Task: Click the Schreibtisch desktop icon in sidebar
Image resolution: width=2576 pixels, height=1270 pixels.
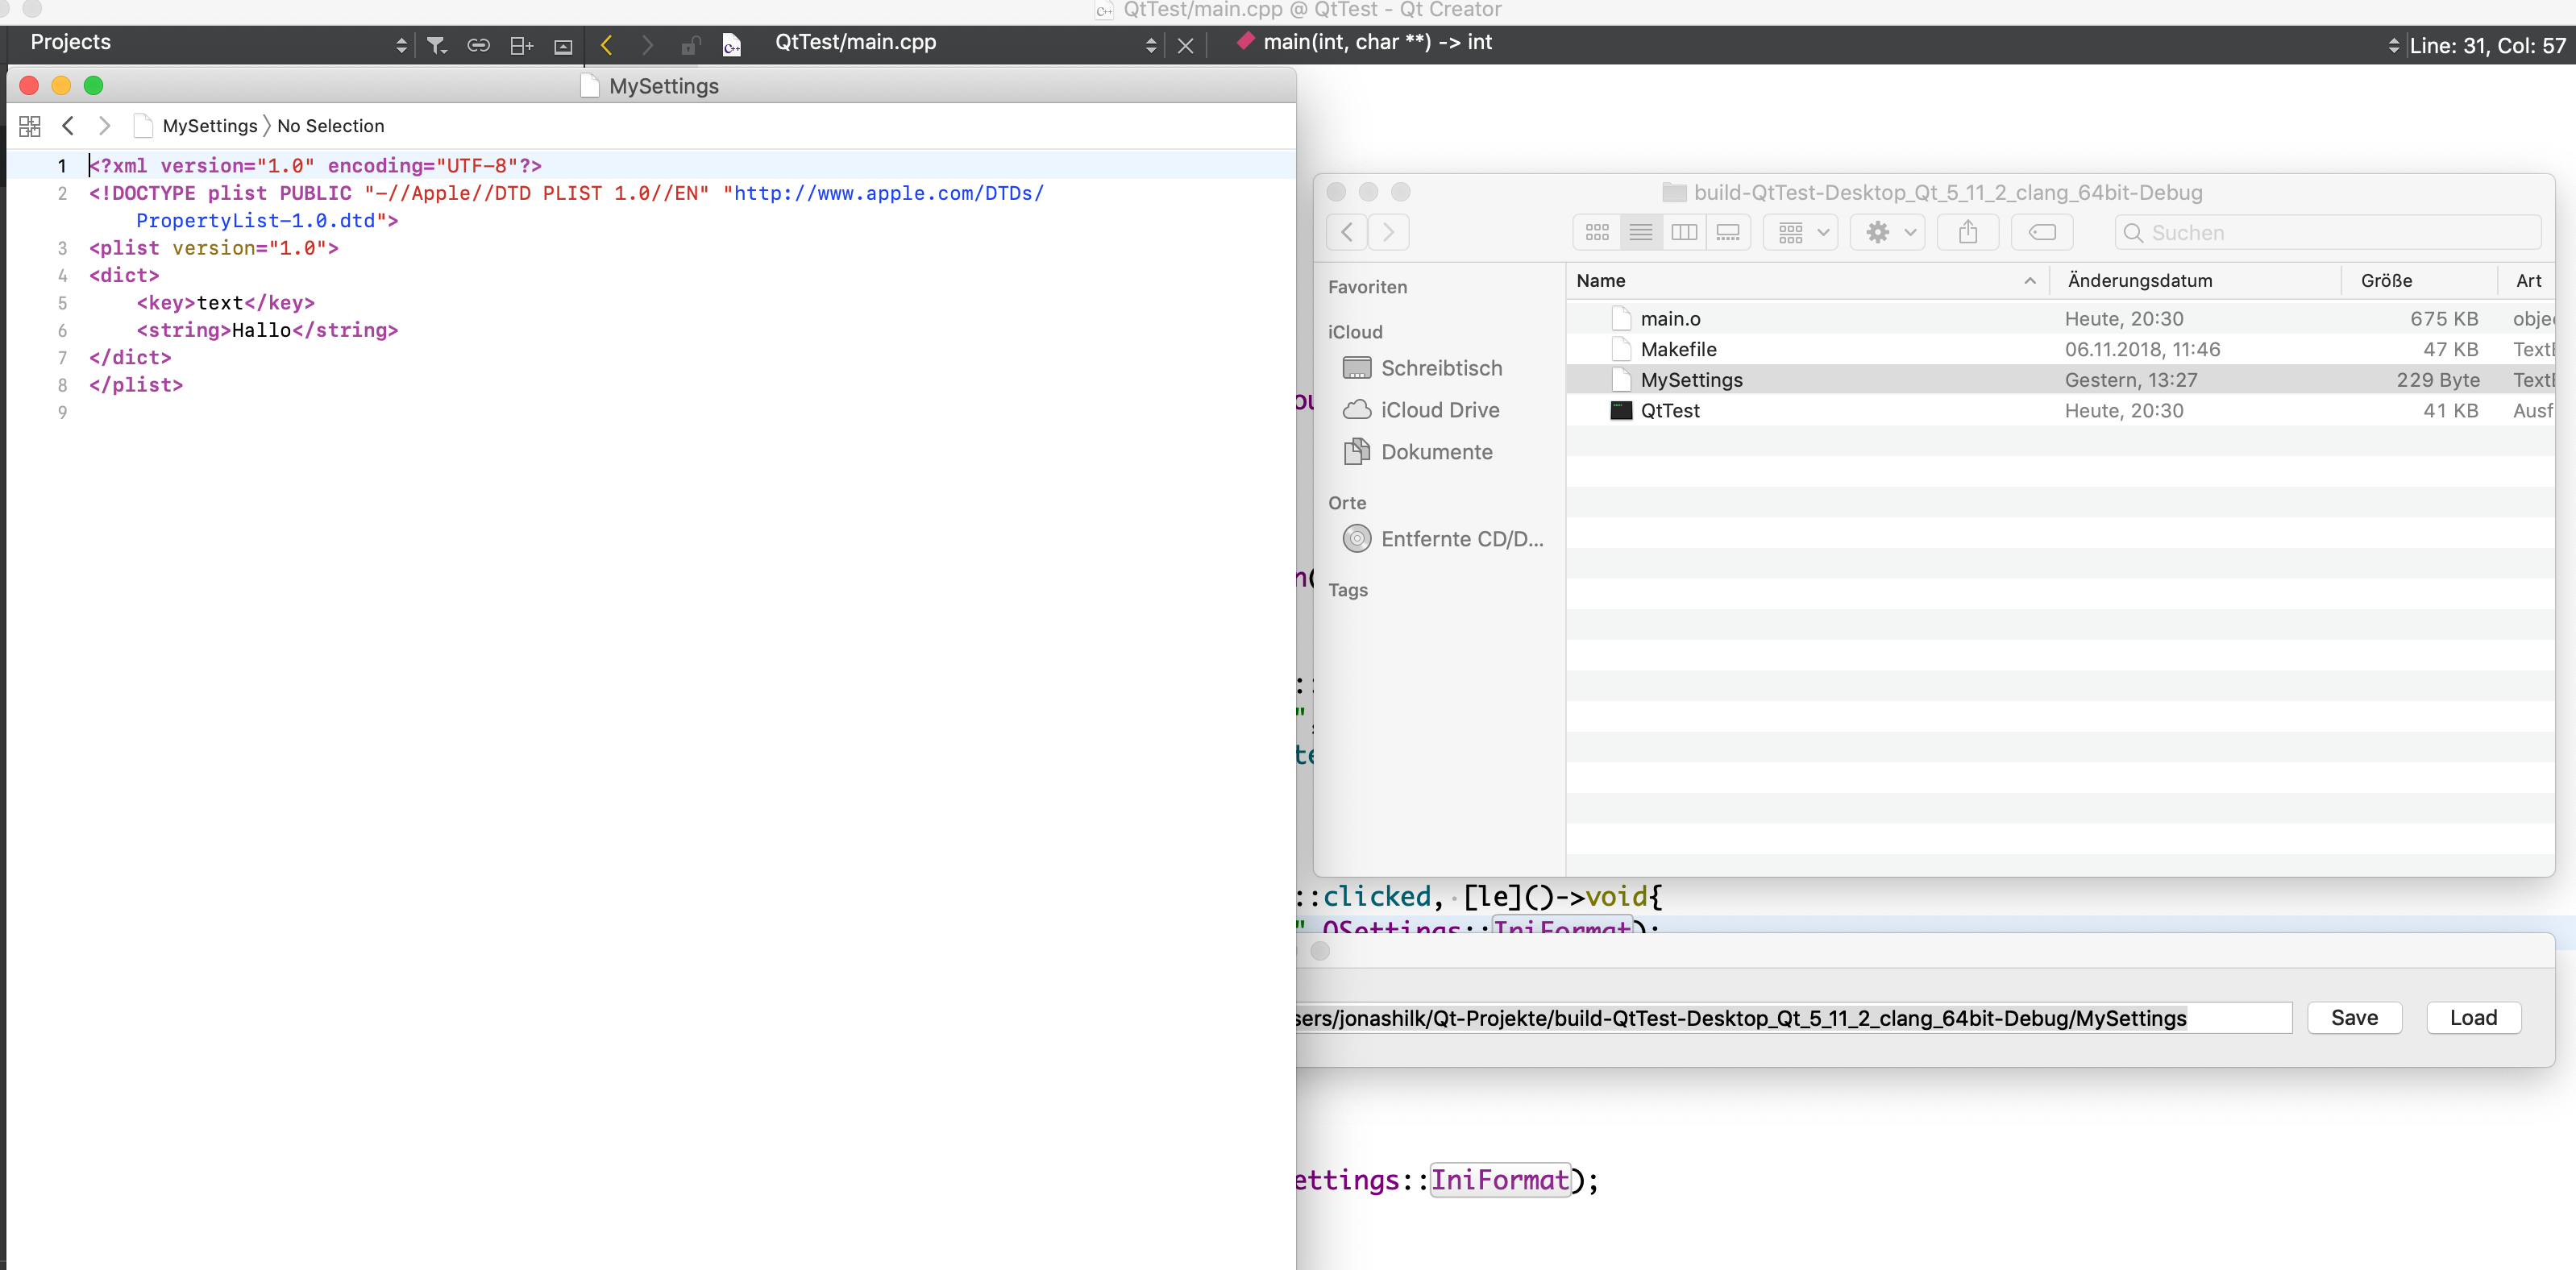Action: pyautogui.click(x=1356, y=368)
